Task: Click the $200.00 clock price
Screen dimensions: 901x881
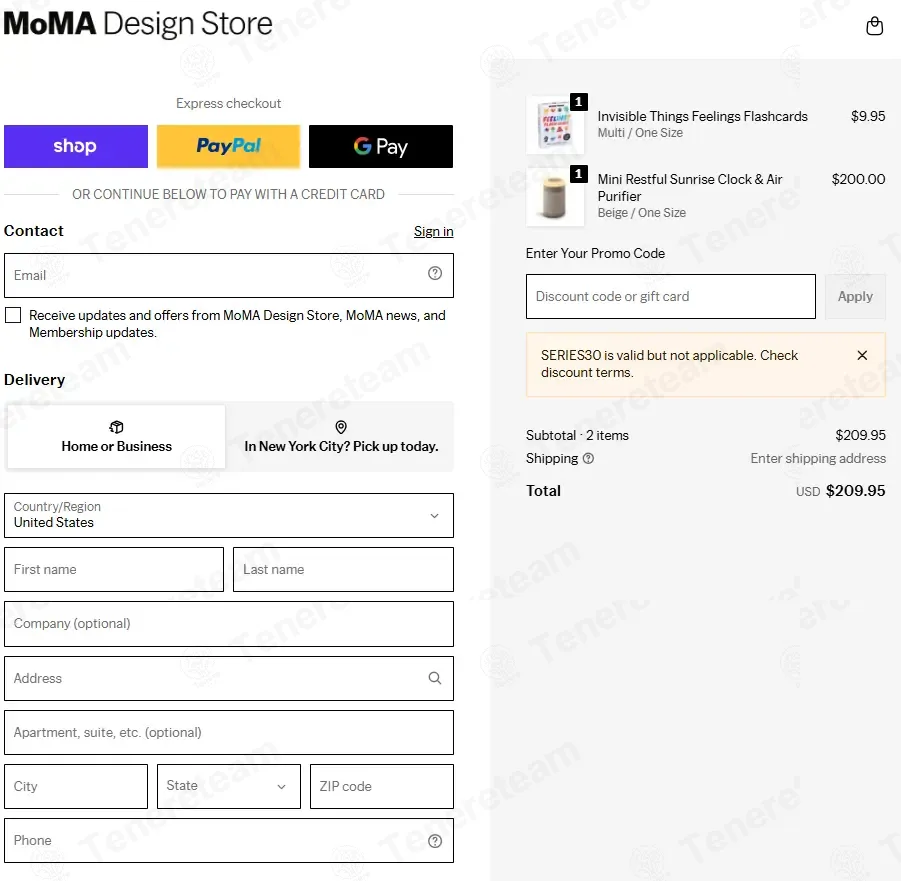Action: (858, 179)
